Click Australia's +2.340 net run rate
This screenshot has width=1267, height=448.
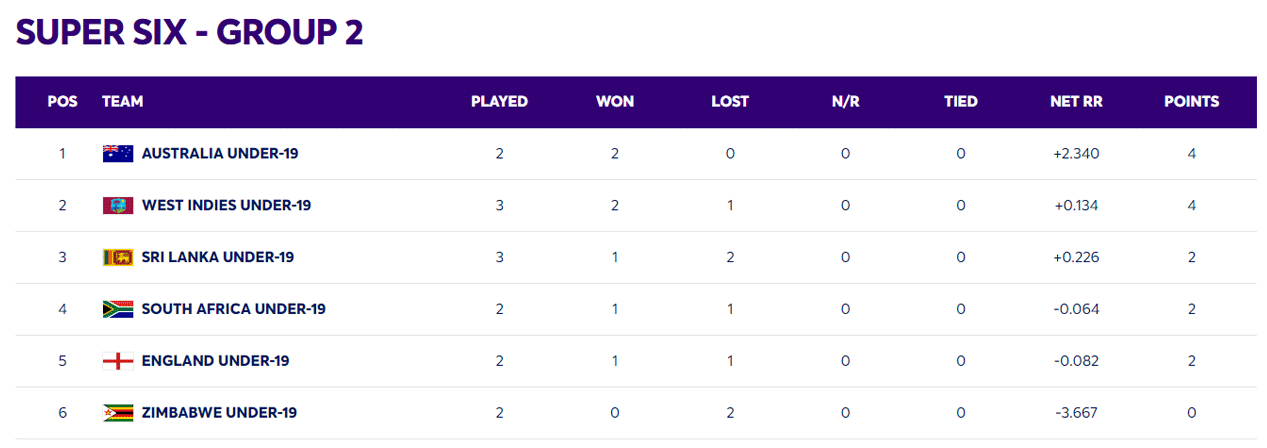(1076, 154)
